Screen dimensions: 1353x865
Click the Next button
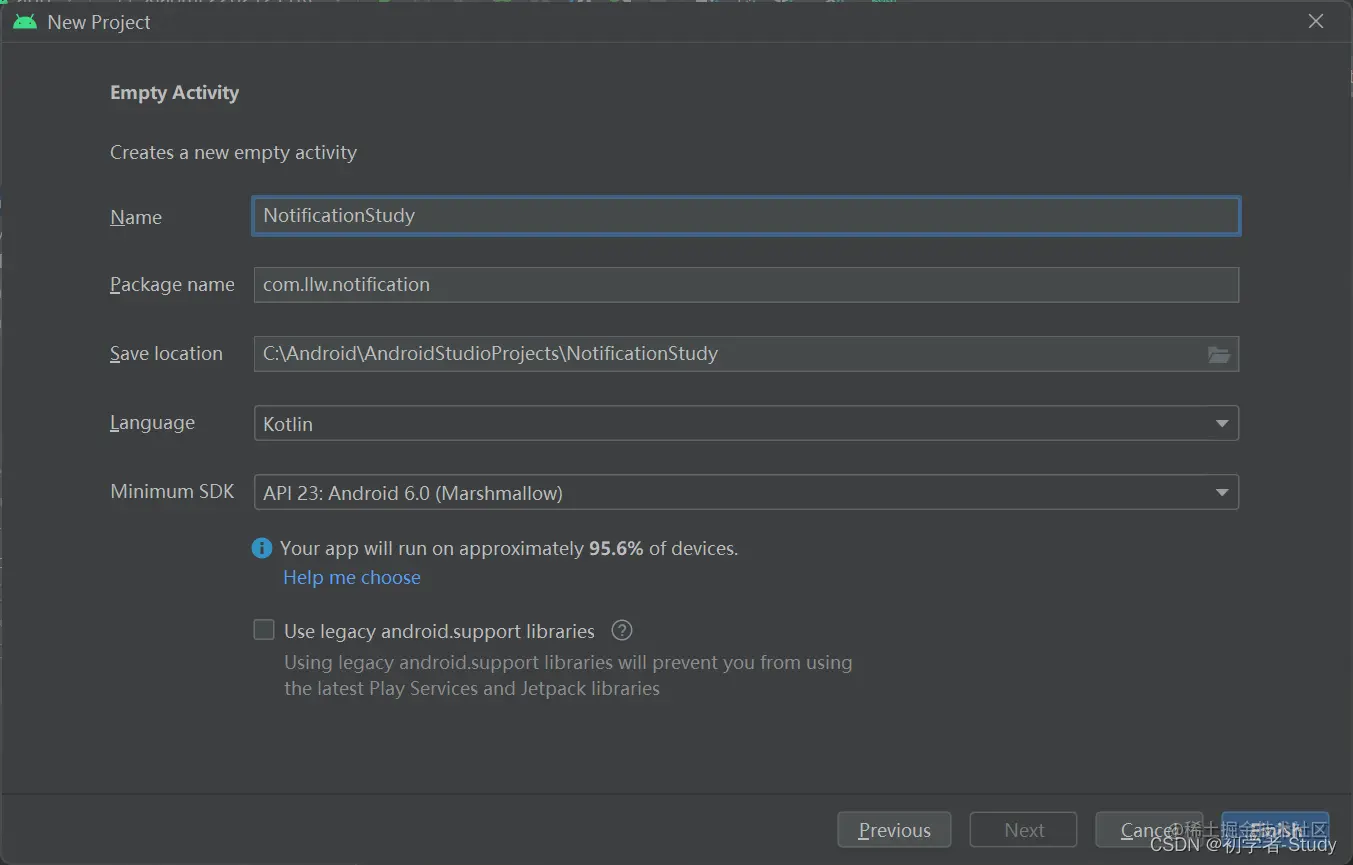pyautogui.click(x=1024, y=830)
